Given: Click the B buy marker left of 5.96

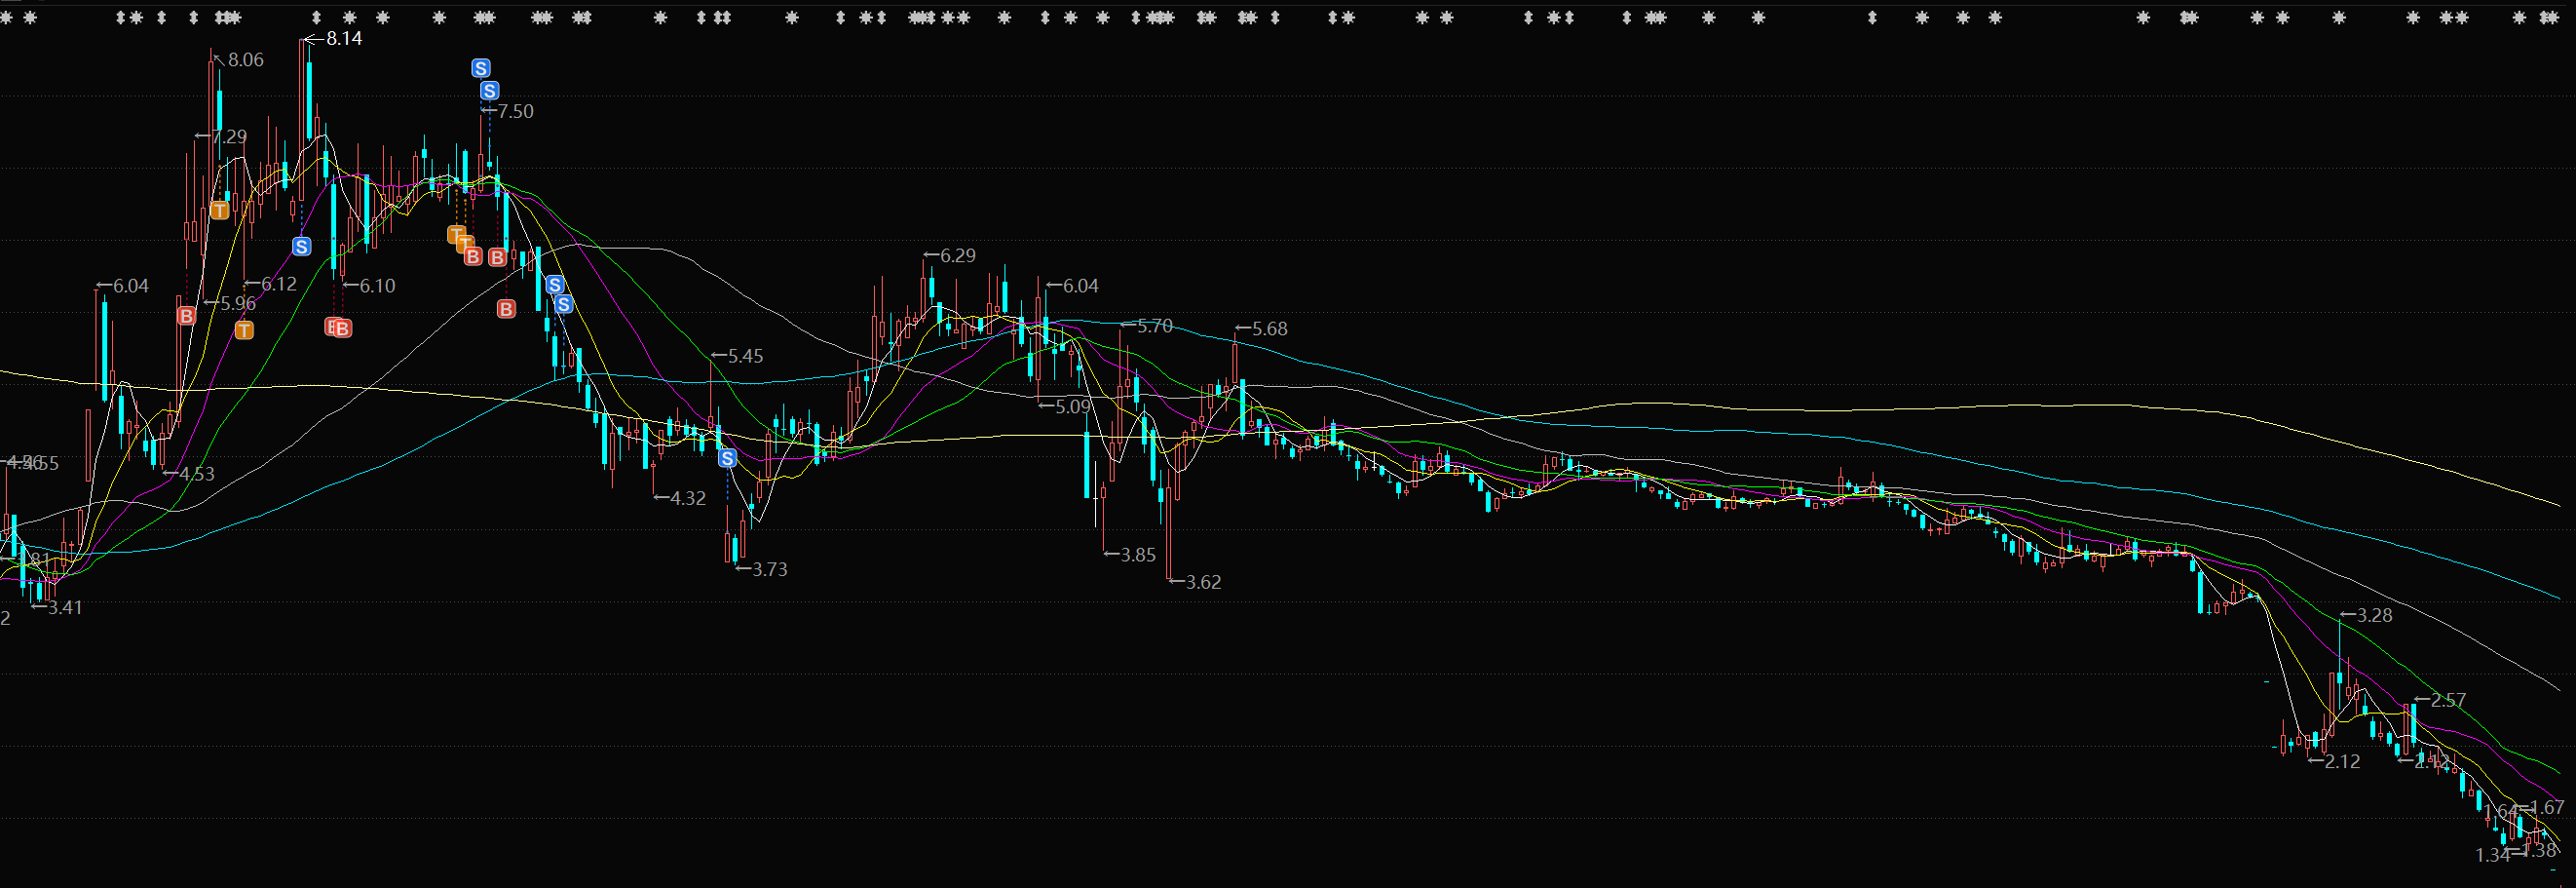Looking at the screenshot, I should pyautogui.click(x=186, y=316).
